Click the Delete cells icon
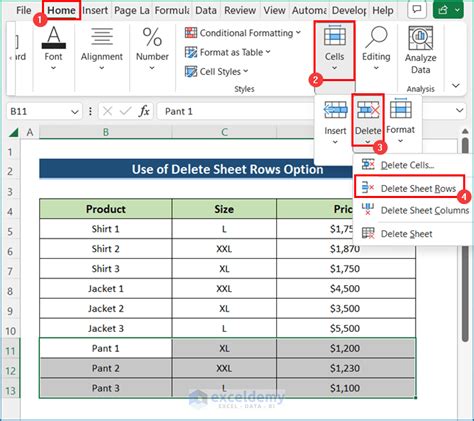 click(368, 110)
